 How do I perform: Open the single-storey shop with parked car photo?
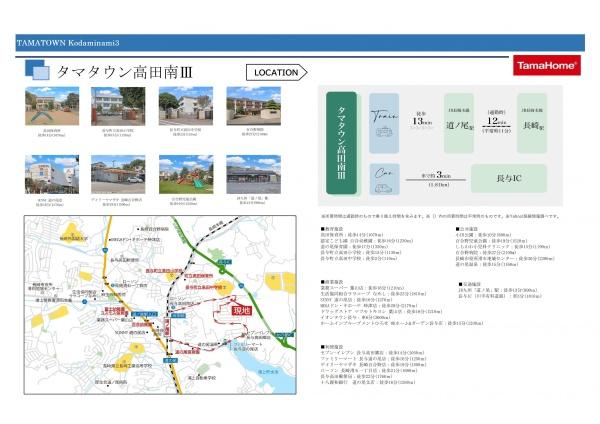[x=118, y=174]
